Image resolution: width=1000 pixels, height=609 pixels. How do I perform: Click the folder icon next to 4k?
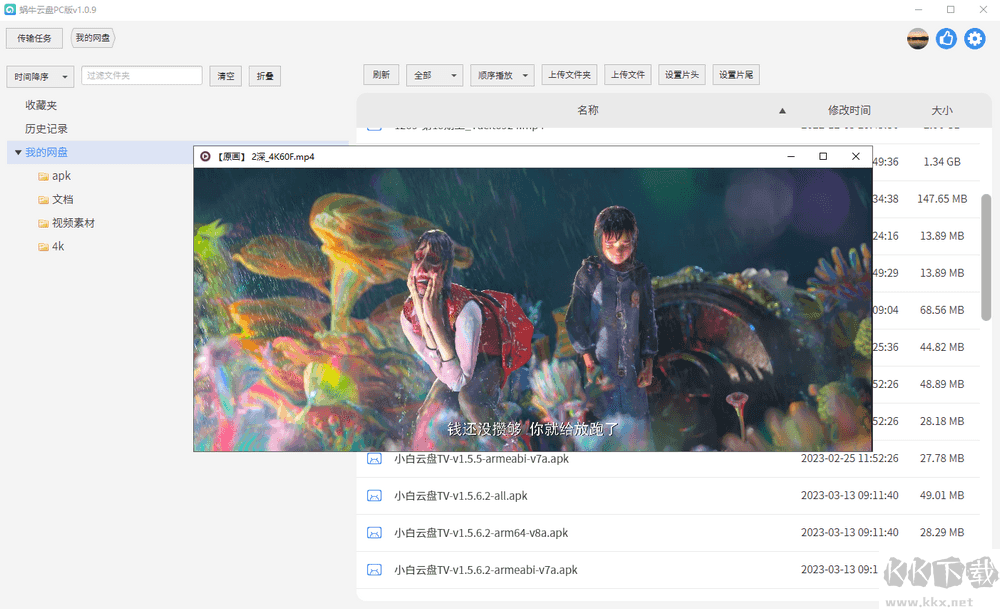(x=44, y=246)
